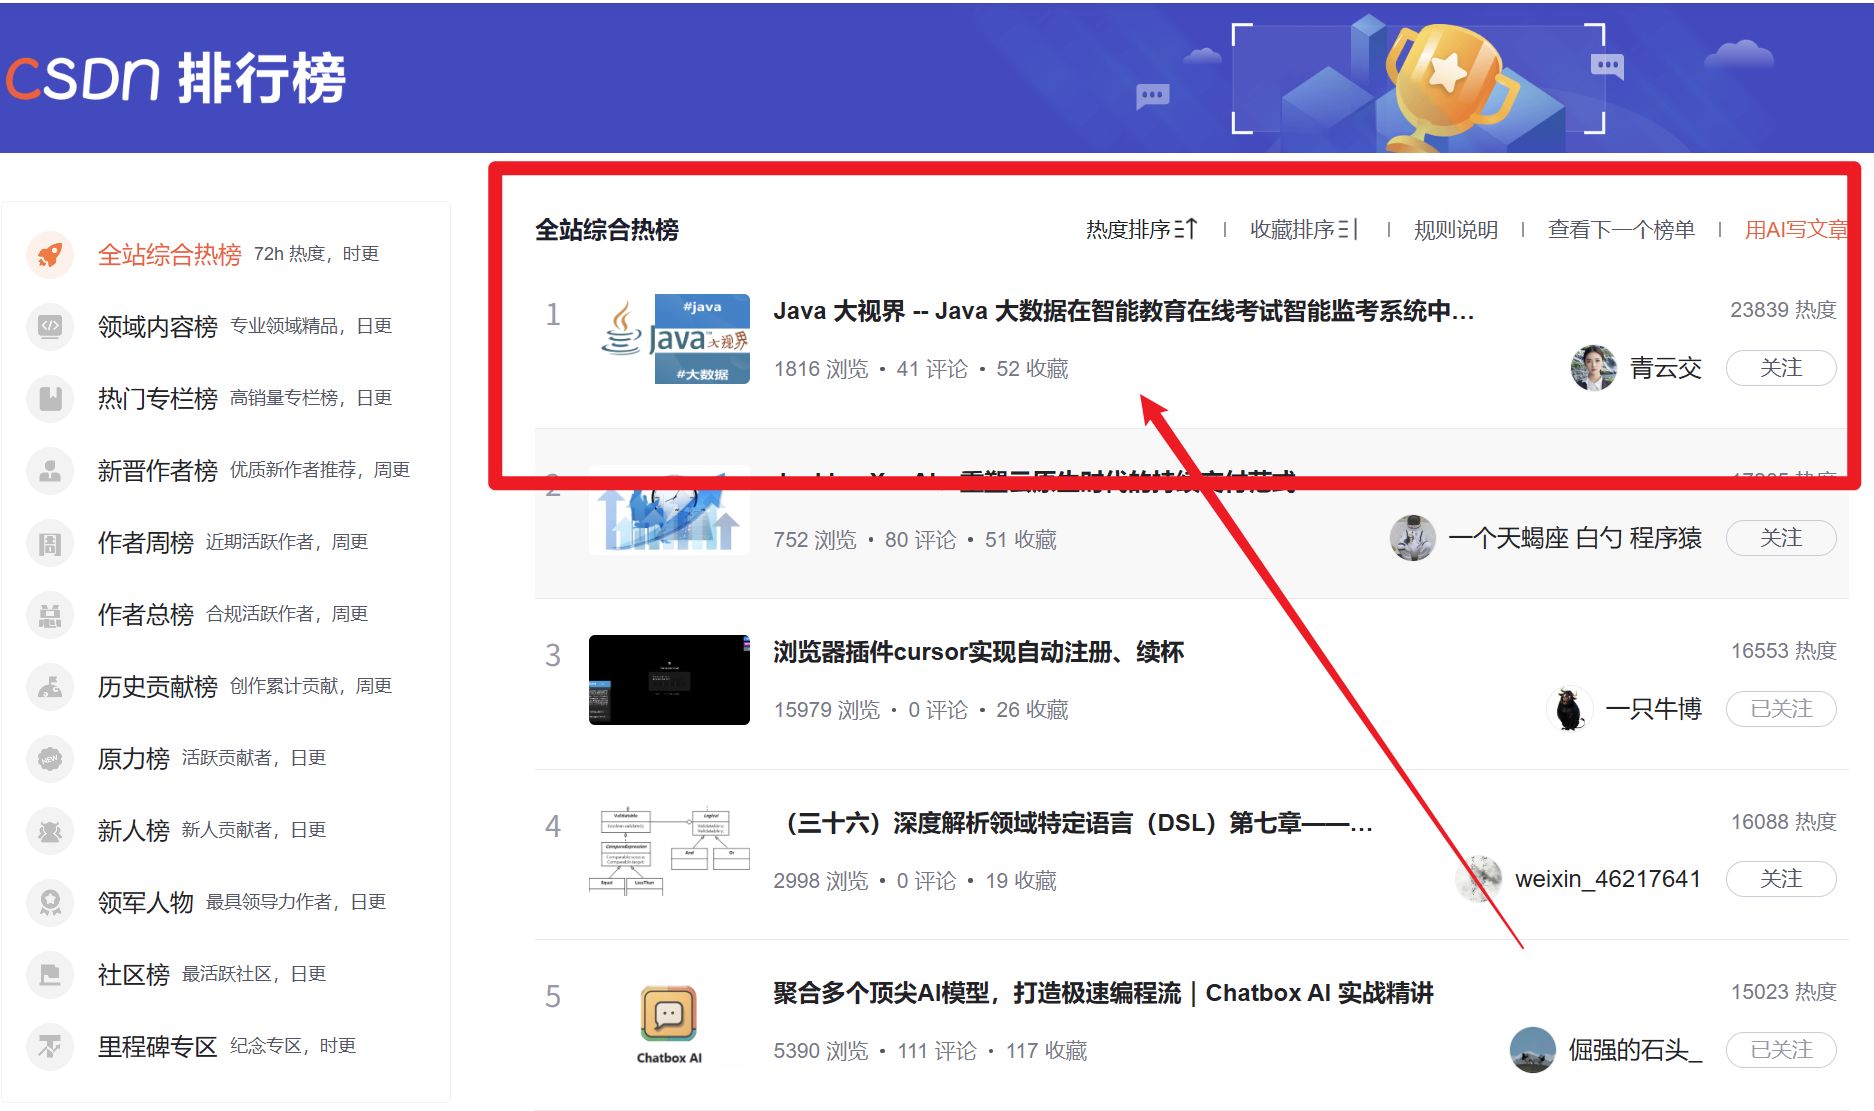The image size is (1874, 1111).
Task: Sort list by 收藏排序
Action: point(1304,230)
